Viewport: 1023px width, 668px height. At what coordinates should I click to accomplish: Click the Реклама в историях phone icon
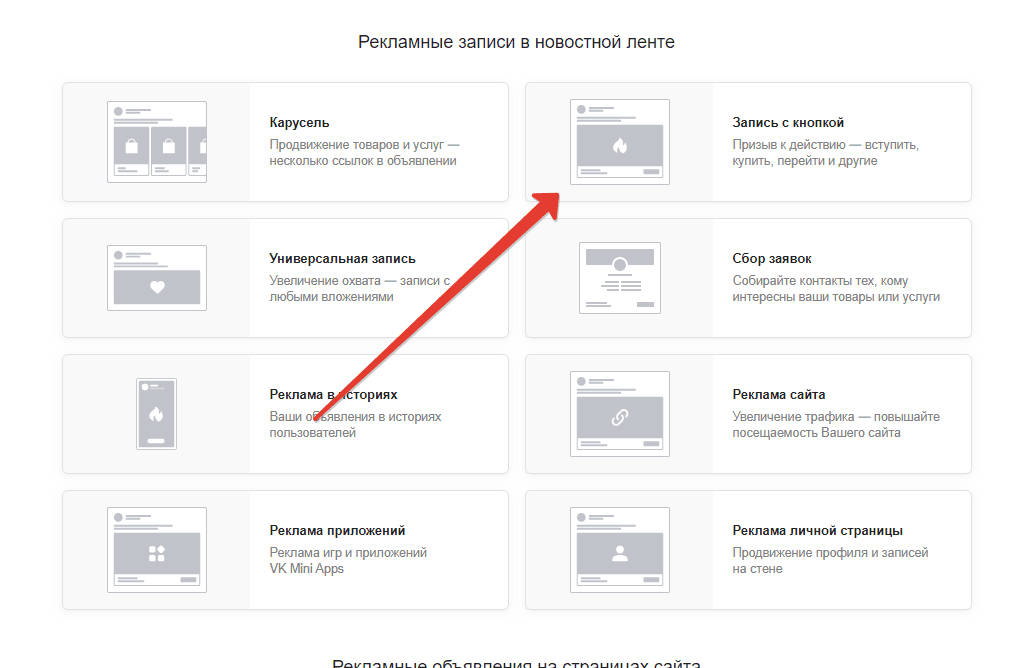coord(157,414)
